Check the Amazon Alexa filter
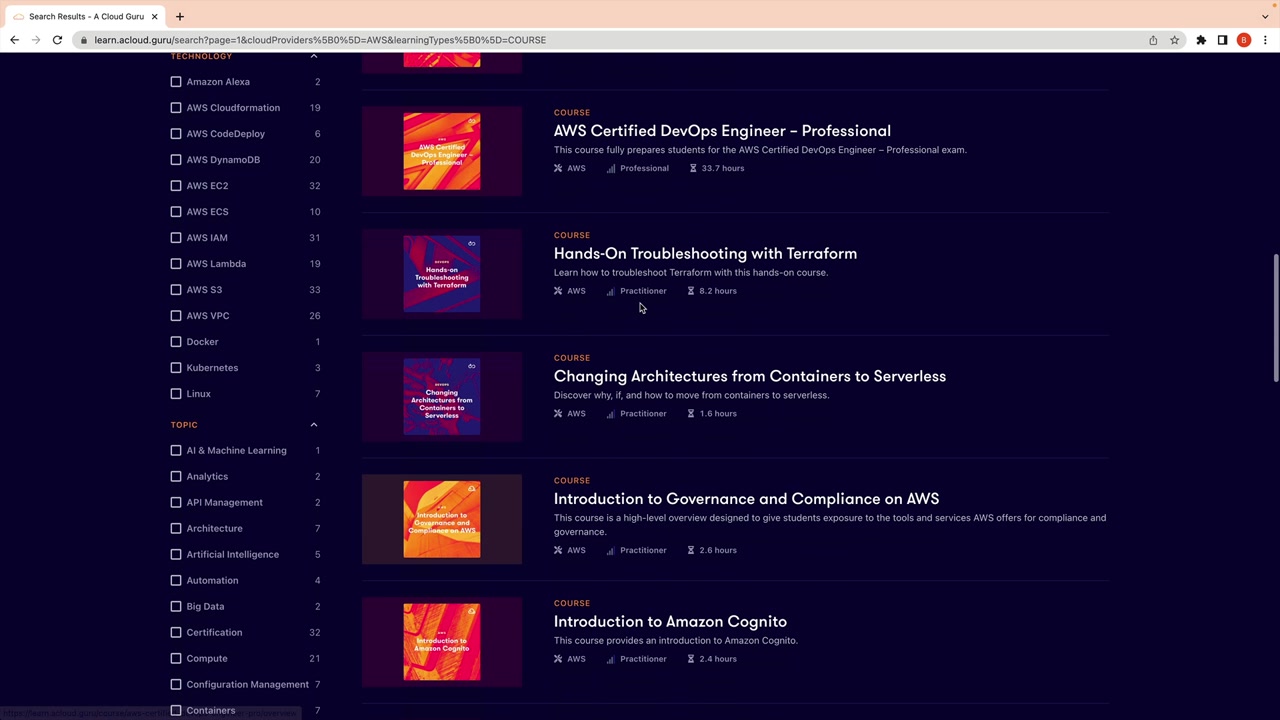This screenshot has height=720, width=1280. click(176, 82)
